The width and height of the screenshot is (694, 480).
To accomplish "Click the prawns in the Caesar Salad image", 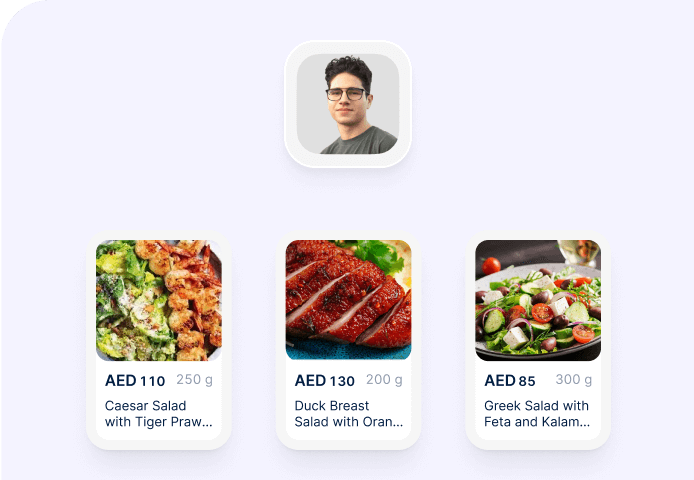I will click(x=193, y=297).
